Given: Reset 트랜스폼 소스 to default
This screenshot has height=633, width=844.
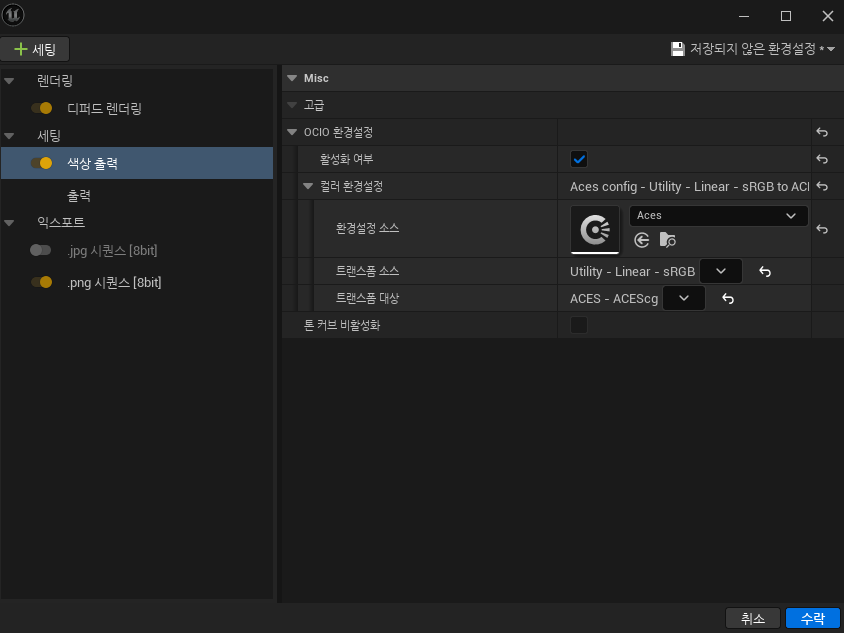Looking at the screenshot, I should [x=765, y=272].
